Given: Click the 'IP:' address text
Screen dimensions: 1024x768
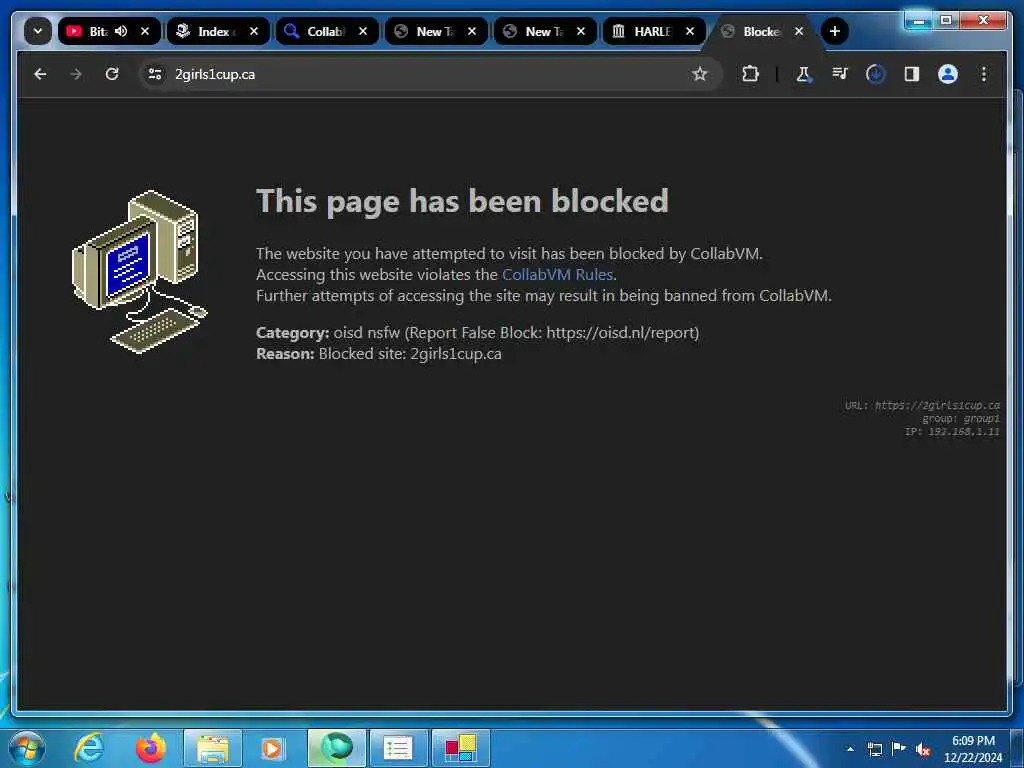Looking at the screenshot, I should (952, 432).
